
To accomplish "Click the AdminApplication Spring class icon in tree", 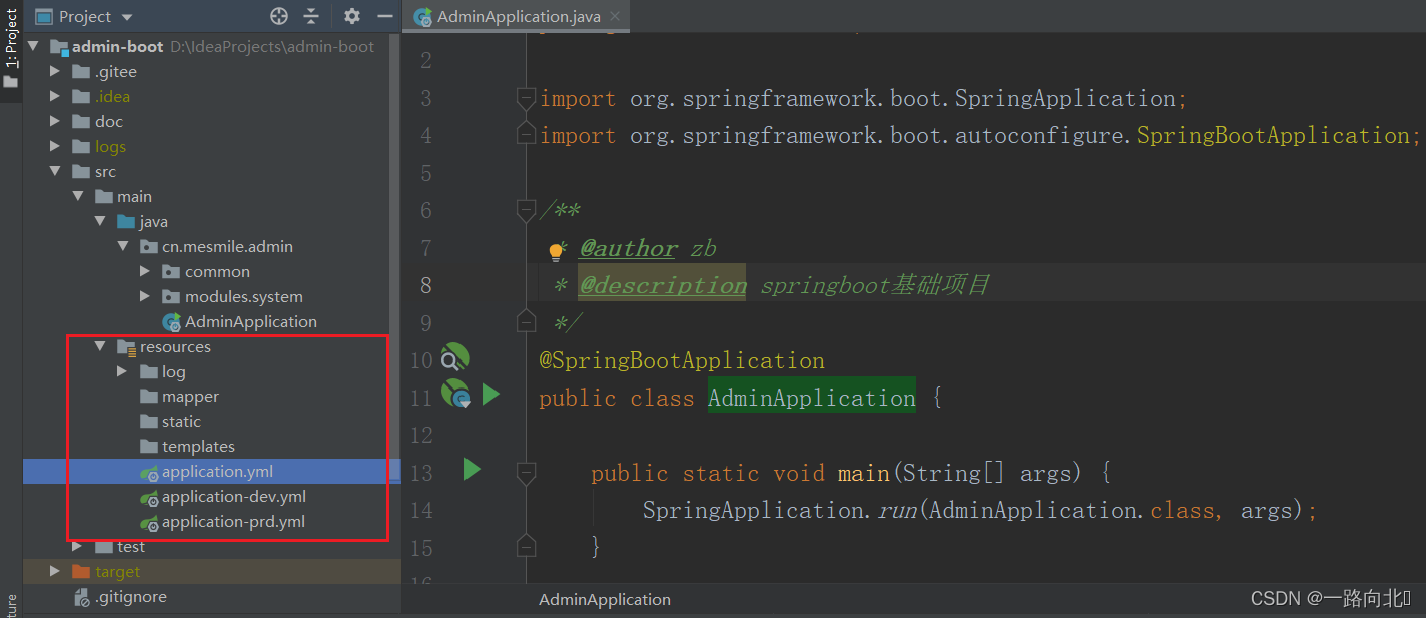I will (171, 322).
